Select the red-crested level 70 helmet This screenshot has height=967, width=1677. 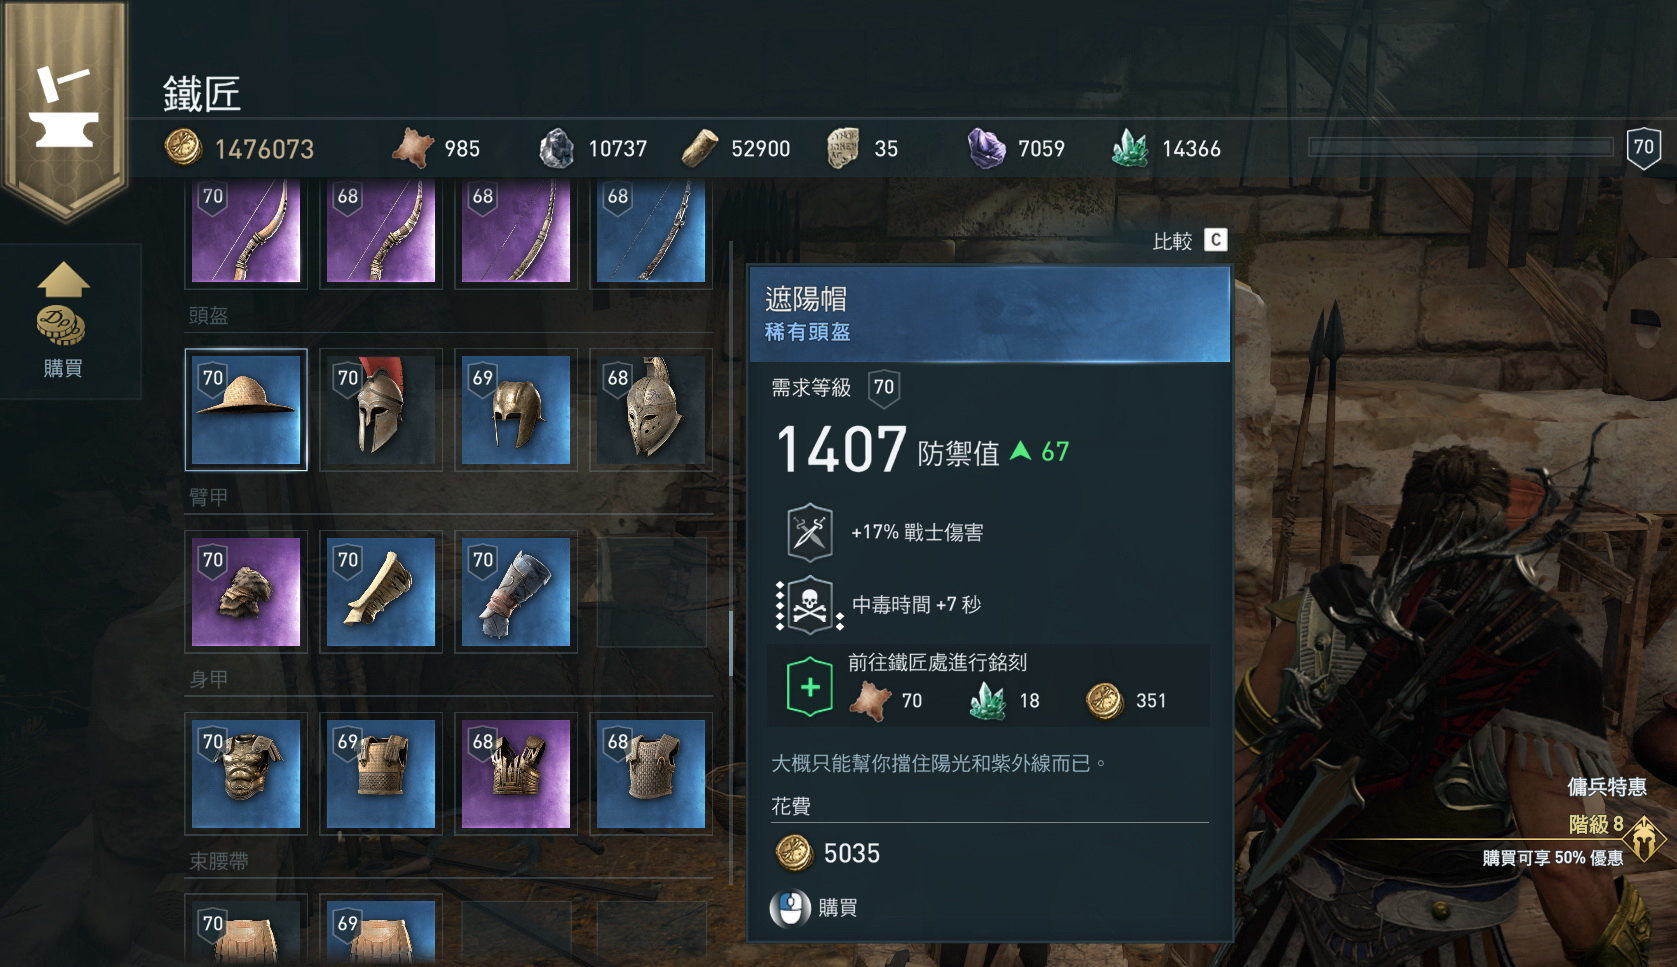pos(381,410)
